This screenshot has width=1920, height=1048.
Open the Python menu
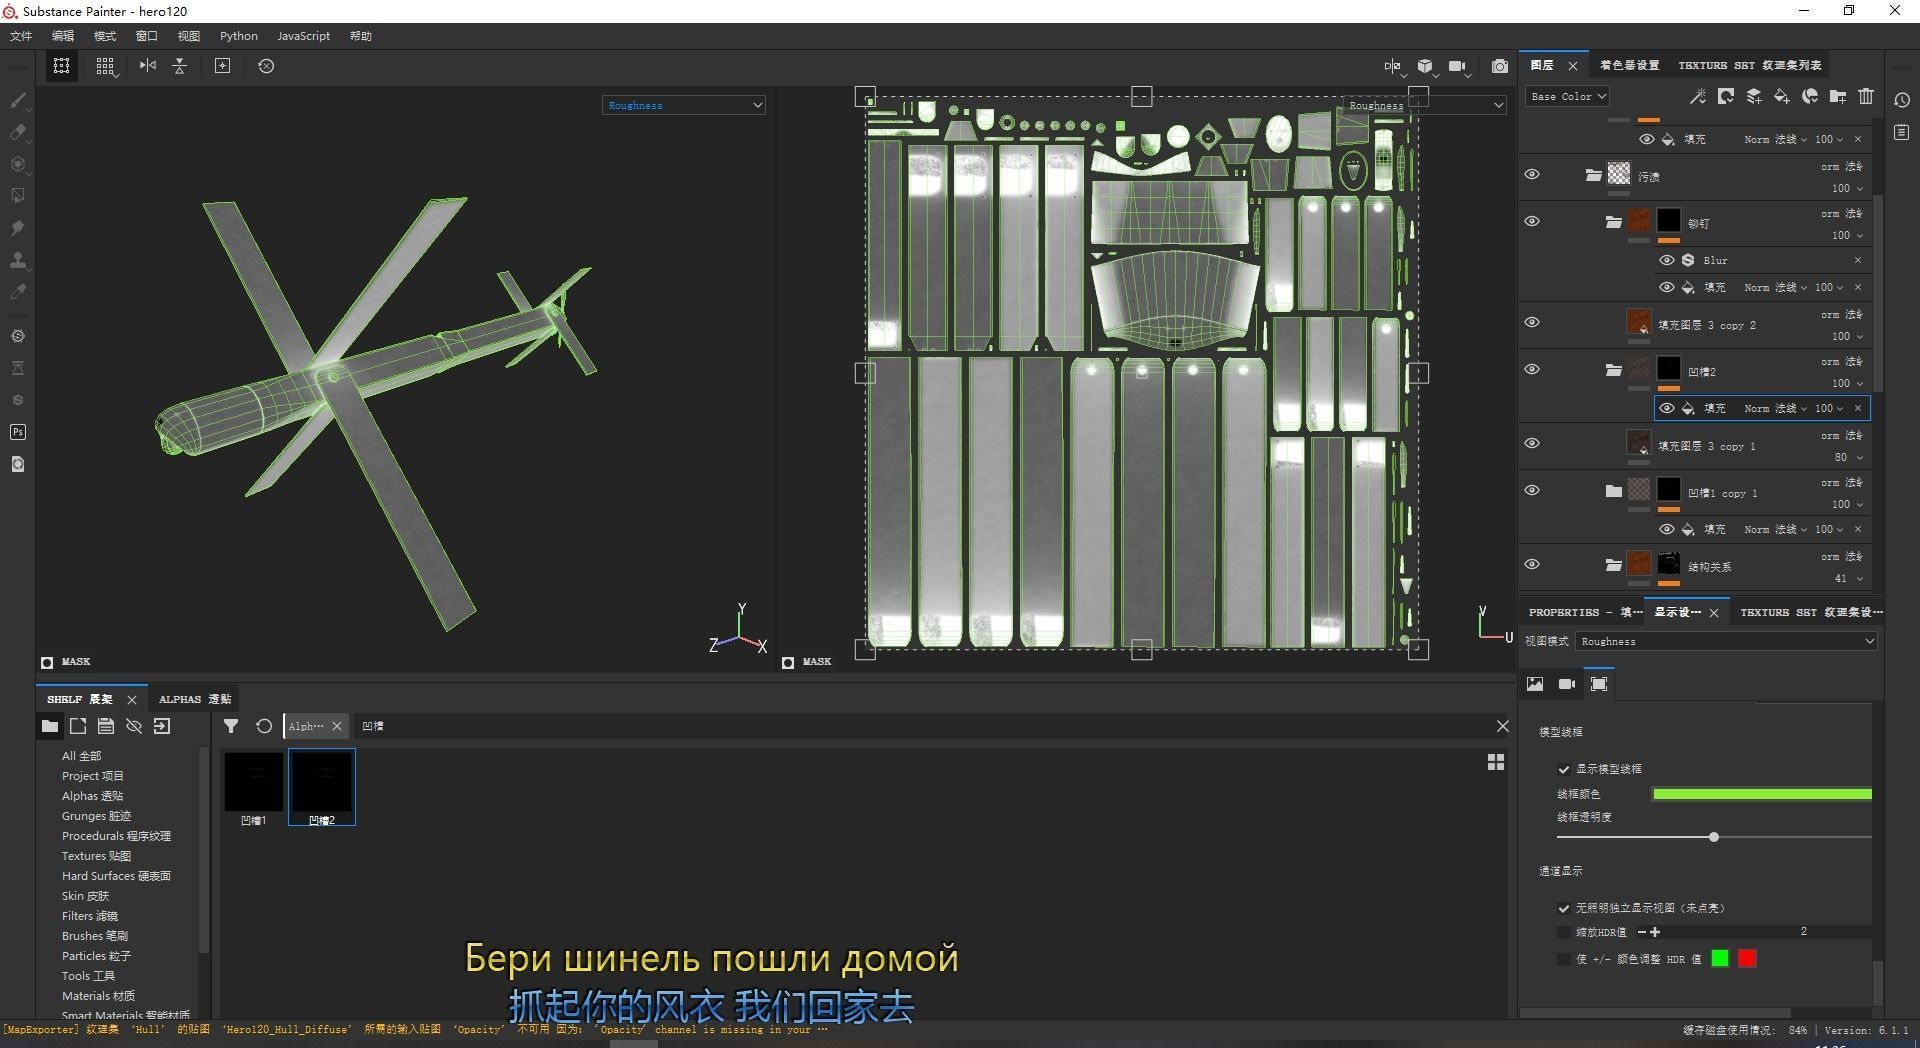pyautogui.click(x=239, y=36)
